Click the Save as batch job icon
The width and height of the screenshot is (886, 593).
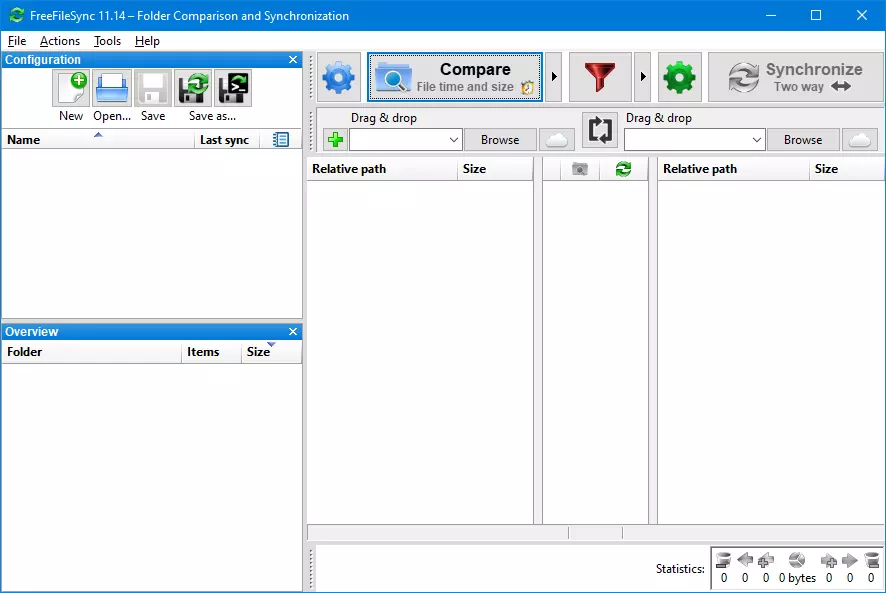pyautogui.click(x=233, y=89)
